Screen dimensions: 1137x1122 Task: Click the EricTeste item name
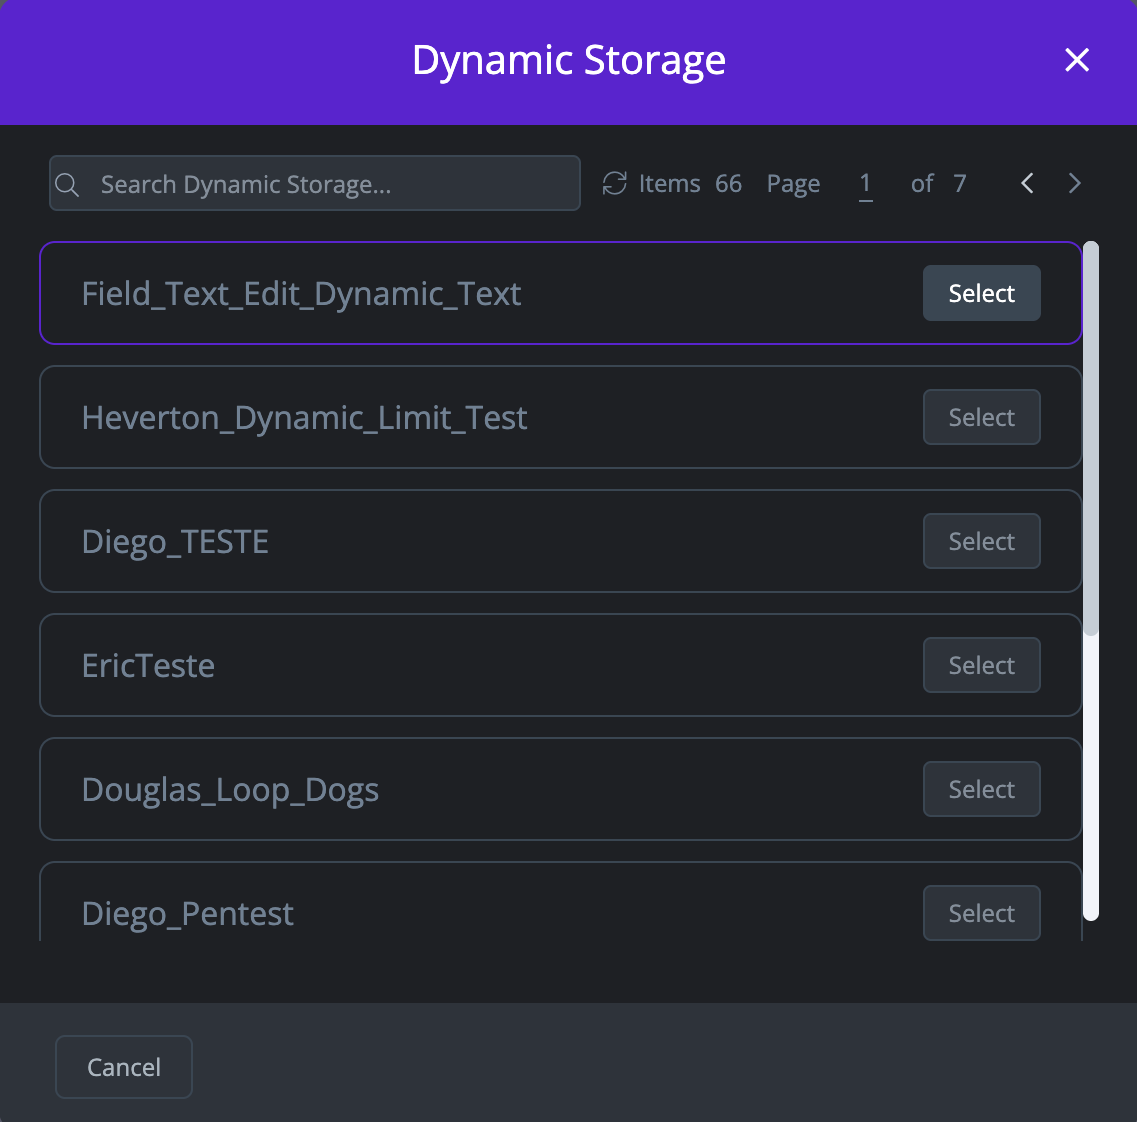pyautogui.click(x=148, y=666)
